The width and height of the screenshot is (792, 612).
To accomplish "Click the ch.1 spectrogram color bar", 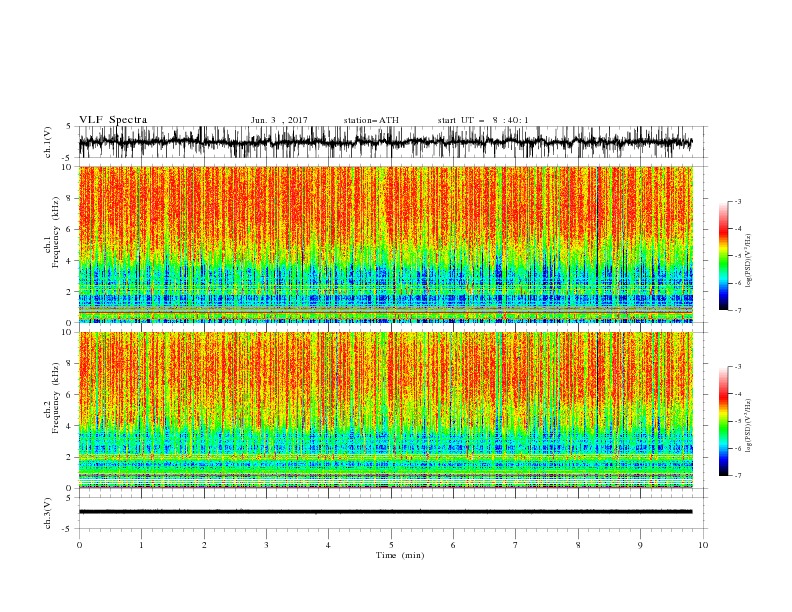I will pos(723,256).
